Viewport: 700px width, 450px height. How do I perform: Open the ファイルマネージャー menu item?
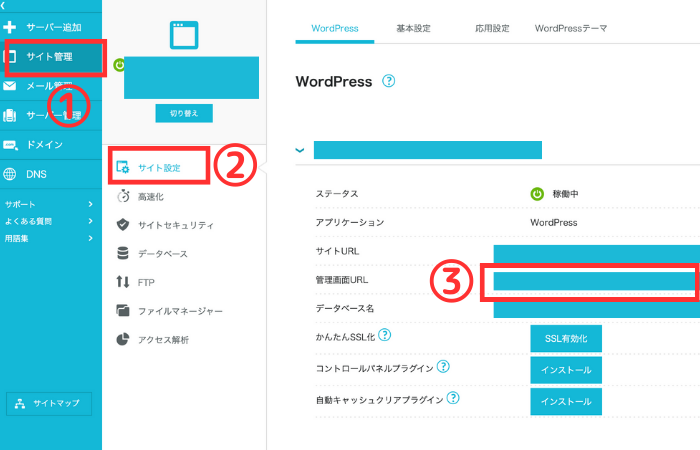[180, 311]
